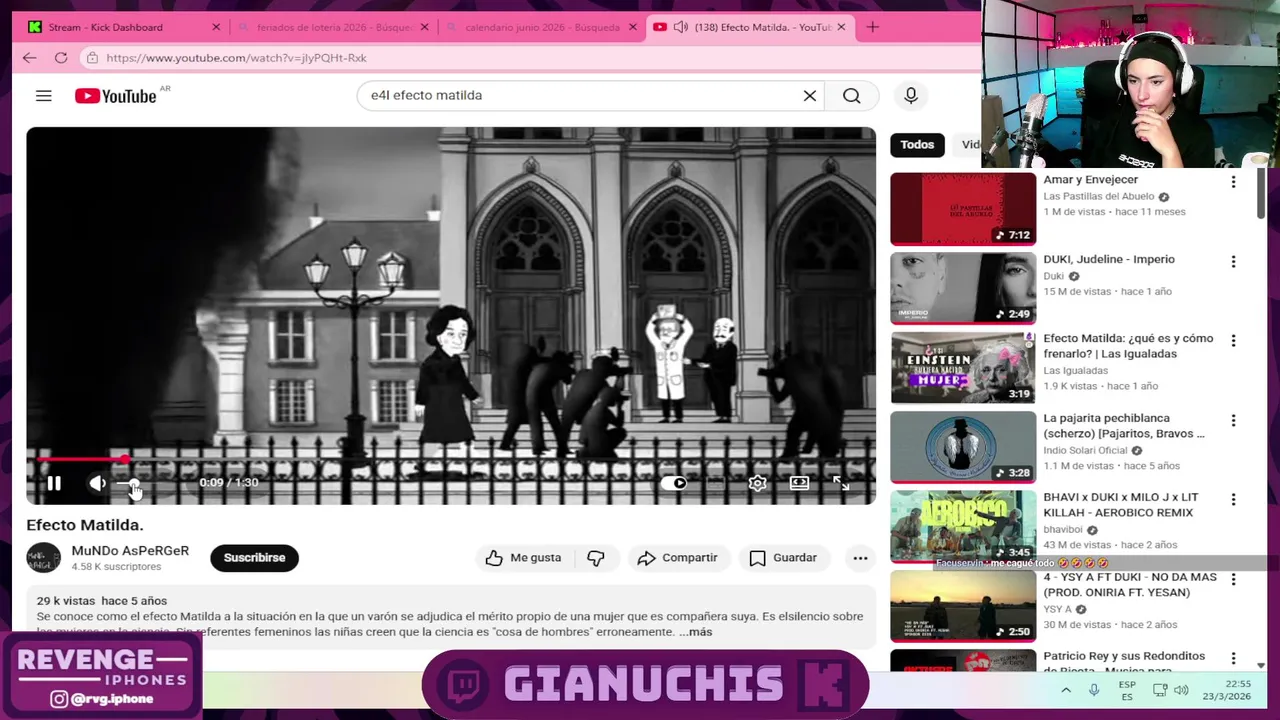Open options menu for Las Igualadas video
1280x720 pixels.
point(1233,341)
